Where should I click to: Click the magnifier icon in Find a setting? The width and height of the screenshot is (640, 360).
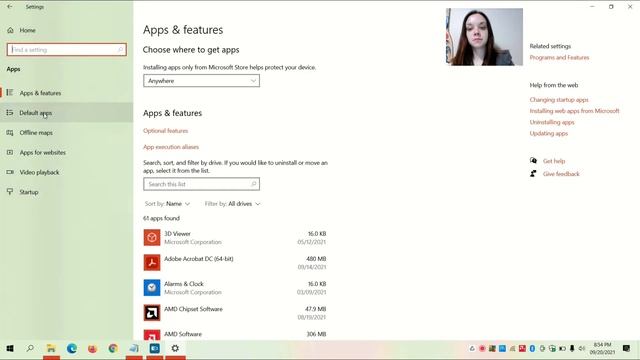pyautogui.click(x=120, y=50)
